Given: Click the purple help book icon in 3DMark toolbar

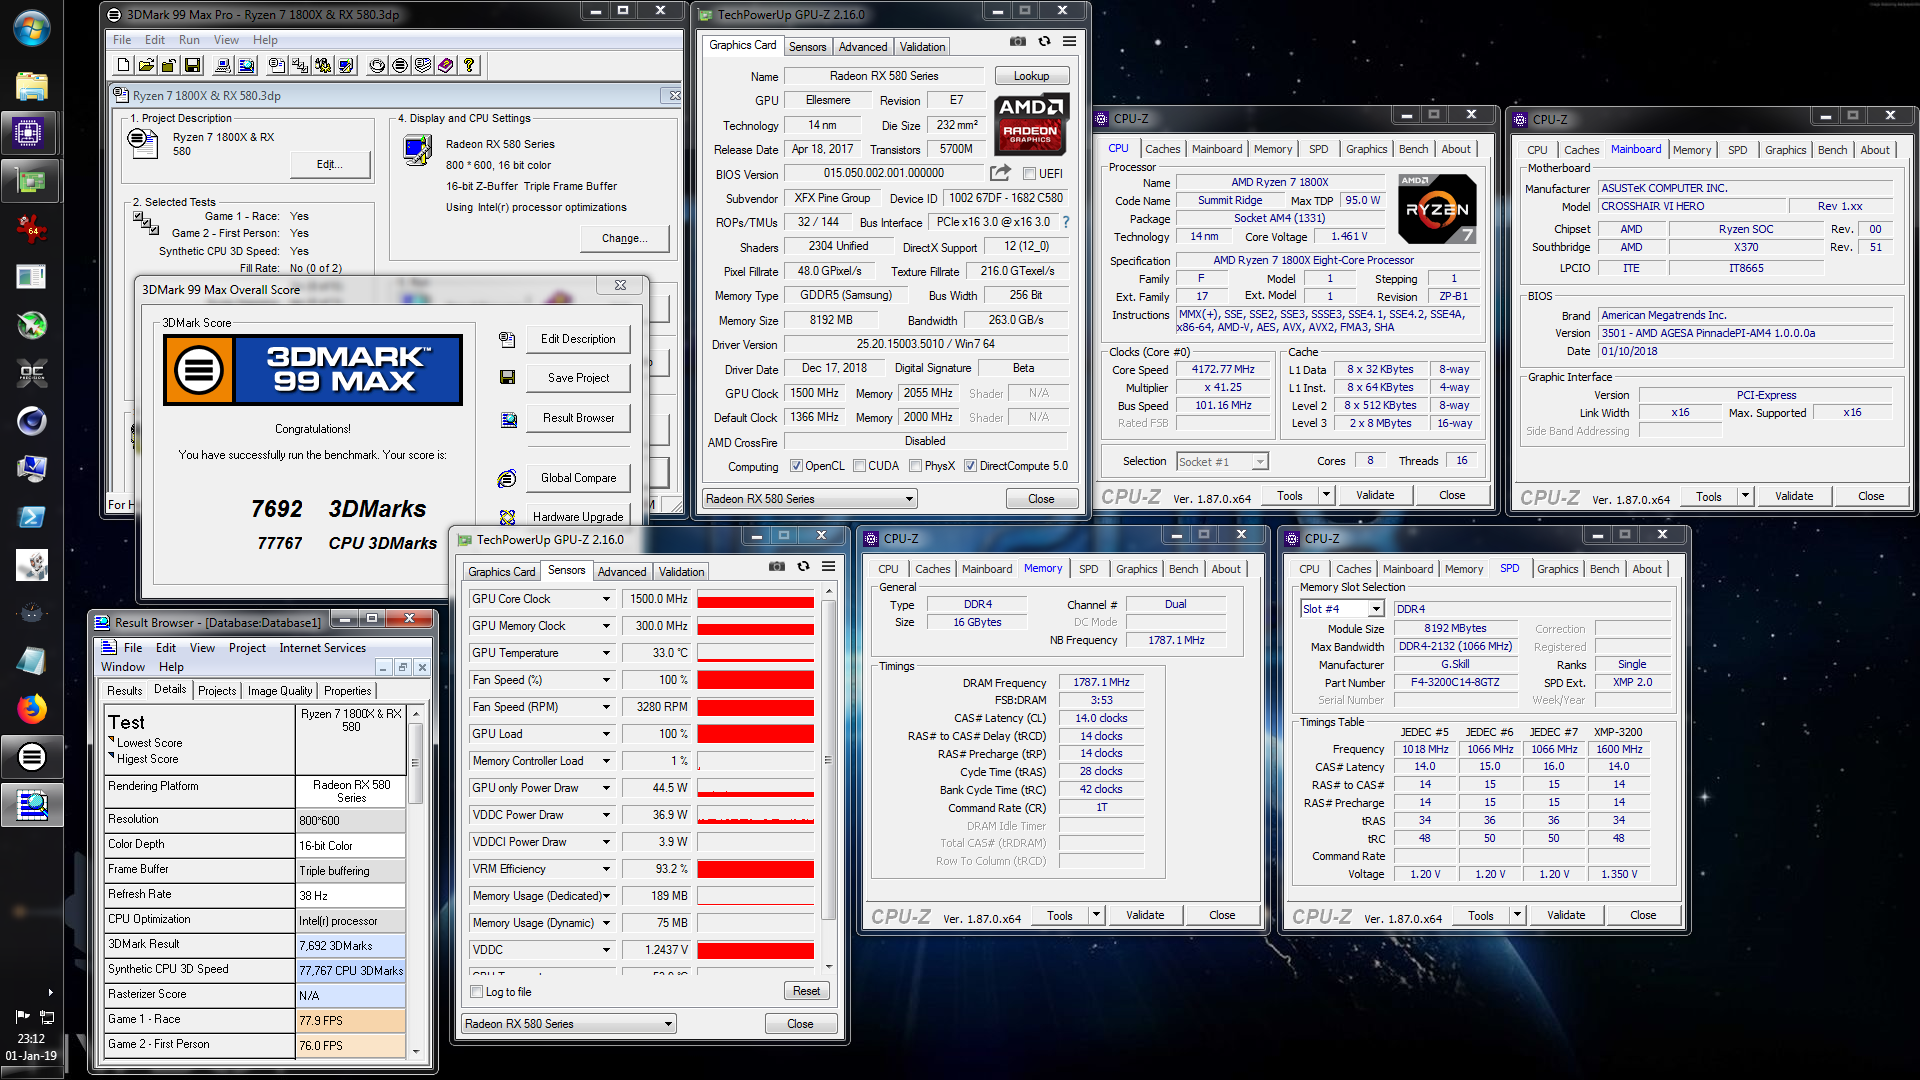Looking at the screenshot, I should pos(446,65).
